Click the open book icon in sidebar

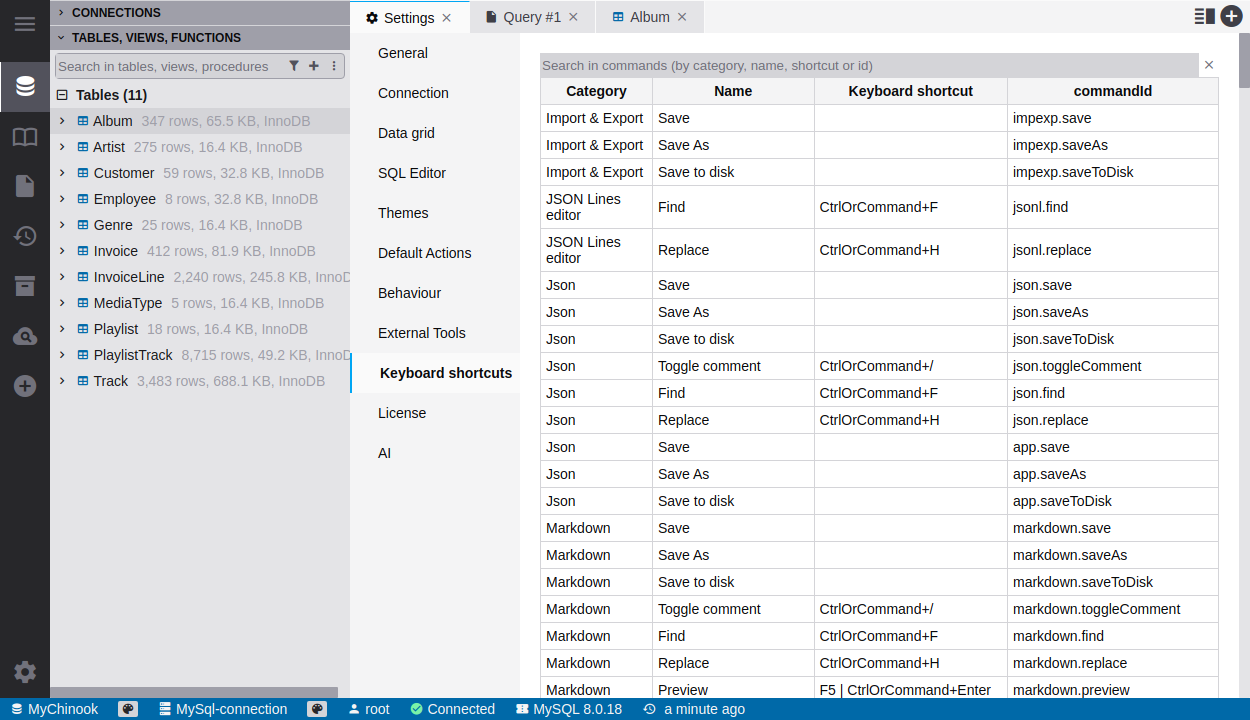point(25,136)
